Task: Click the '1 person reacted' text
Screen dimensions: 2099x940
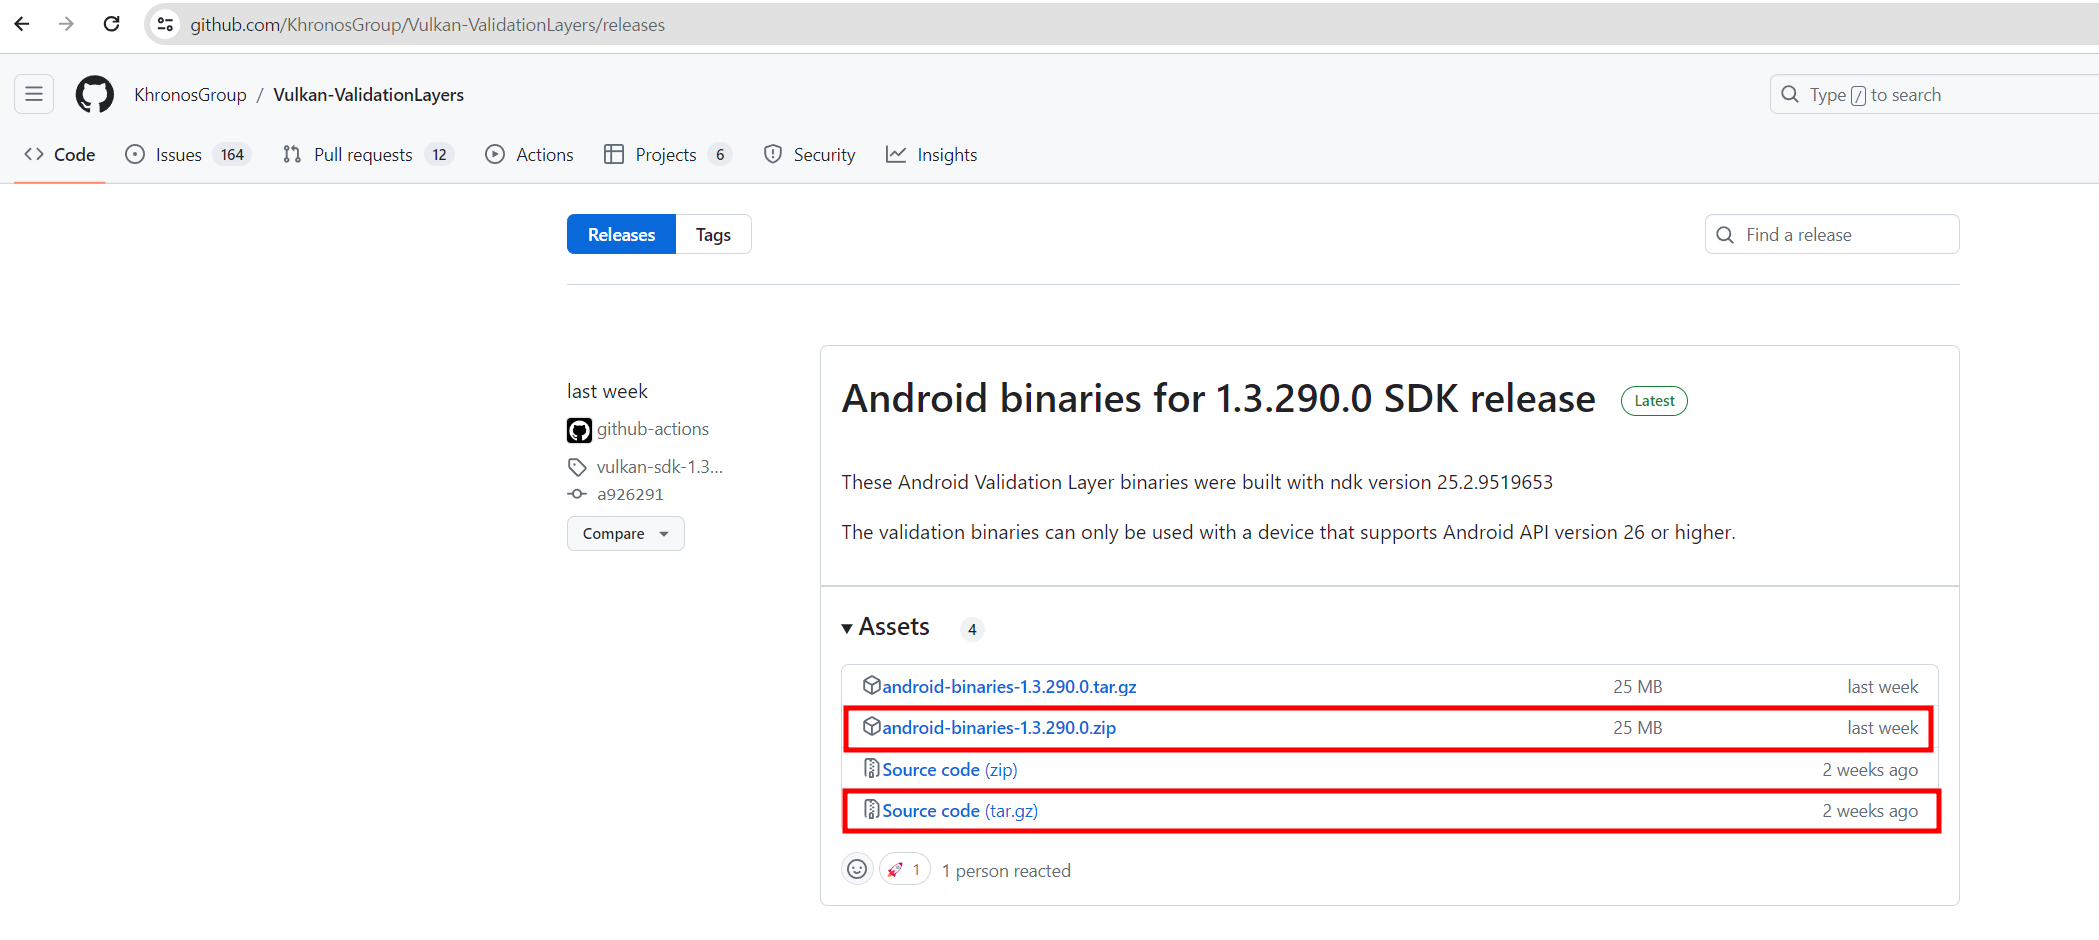Action: 1006,871
